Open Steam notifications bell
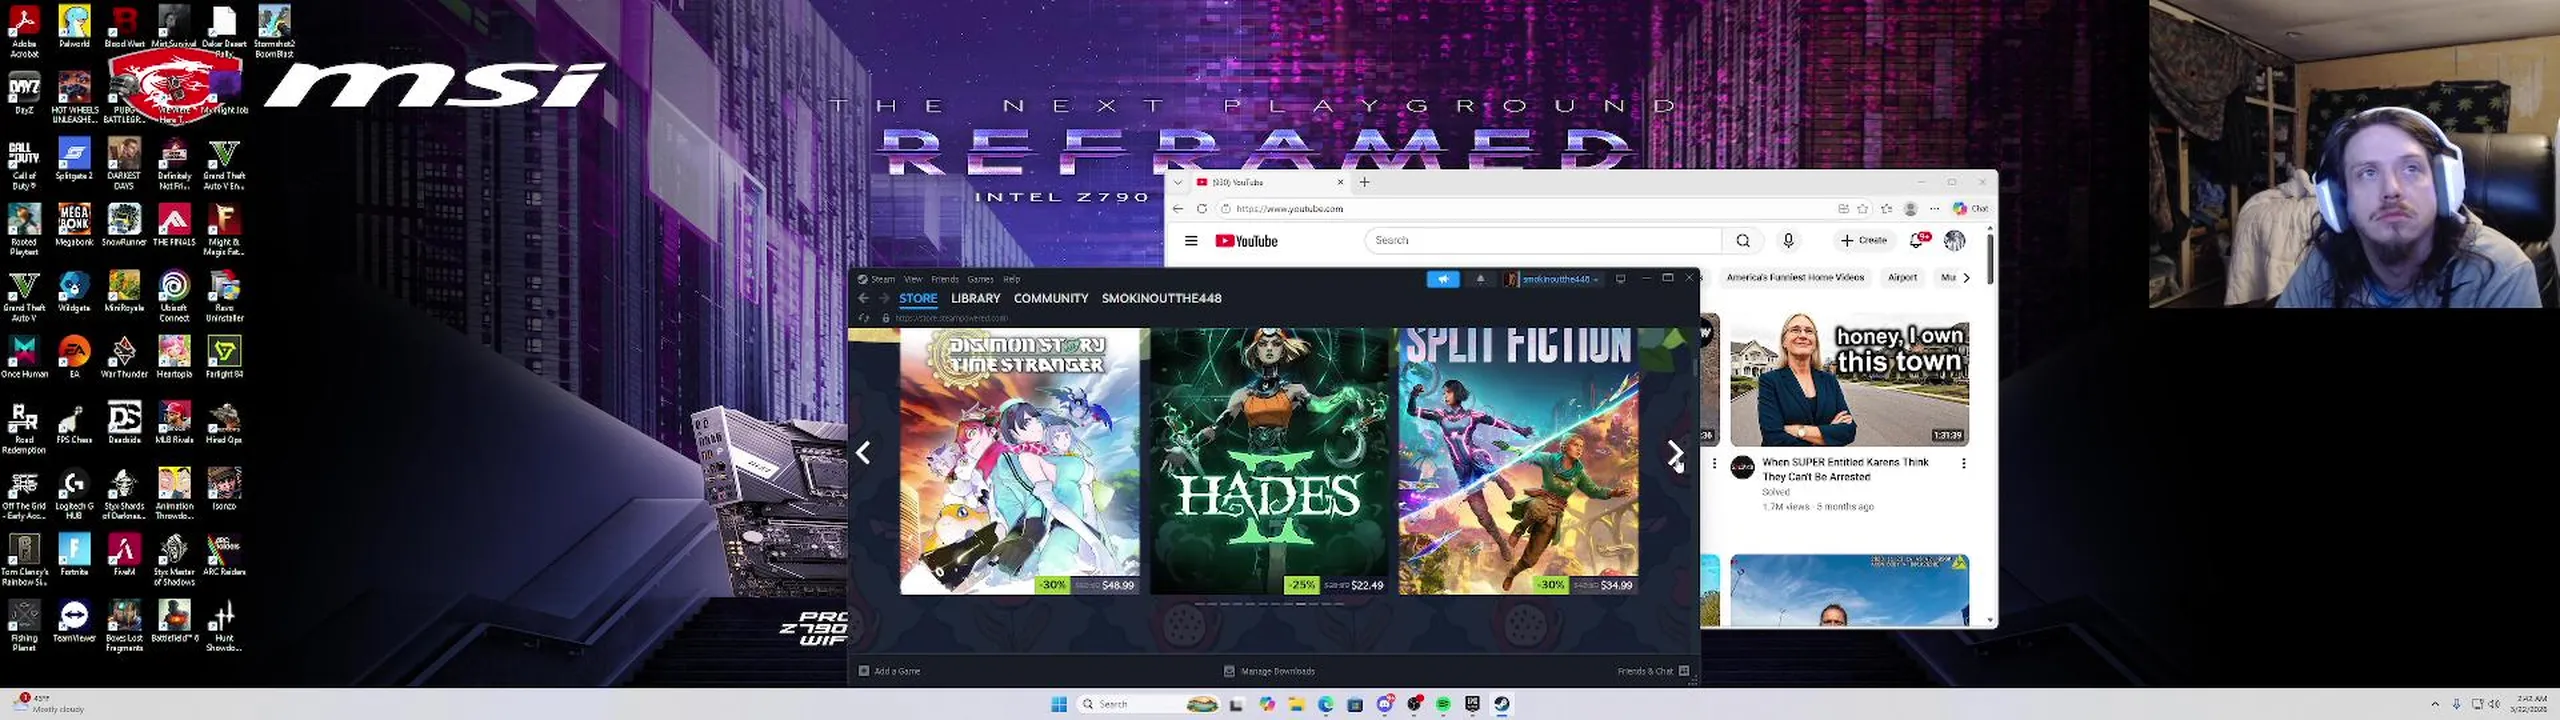 (1481, 279)
